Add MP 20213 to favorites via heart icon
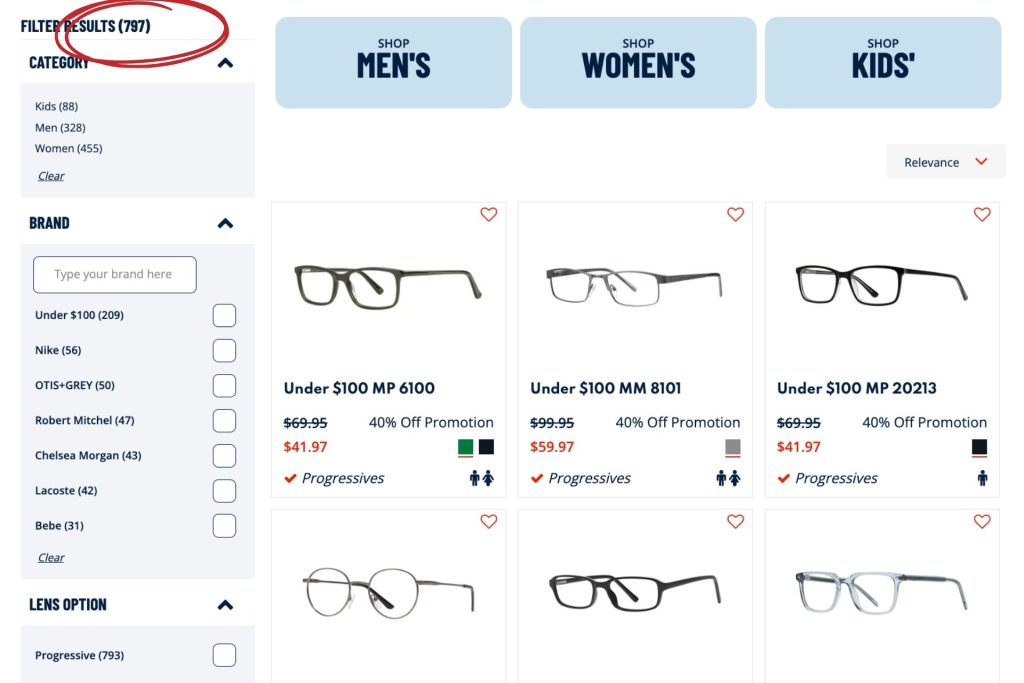Image resolution: width=1024 pixels, height=683 pixels. pyautogui.click(x=981, y=214)
